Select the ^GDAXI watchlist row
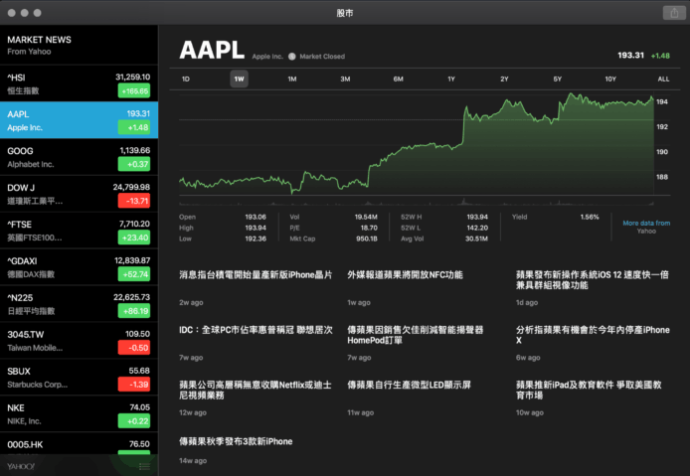Screen dimensions: 690x476 [79, 267]
